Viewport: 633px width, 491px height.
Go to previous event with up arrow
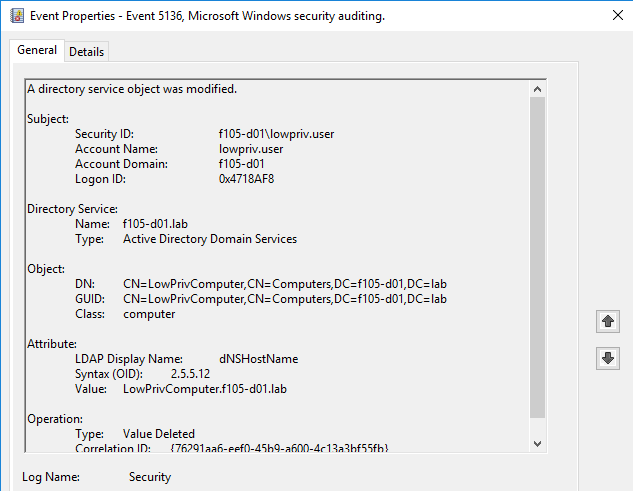(606, 322)
